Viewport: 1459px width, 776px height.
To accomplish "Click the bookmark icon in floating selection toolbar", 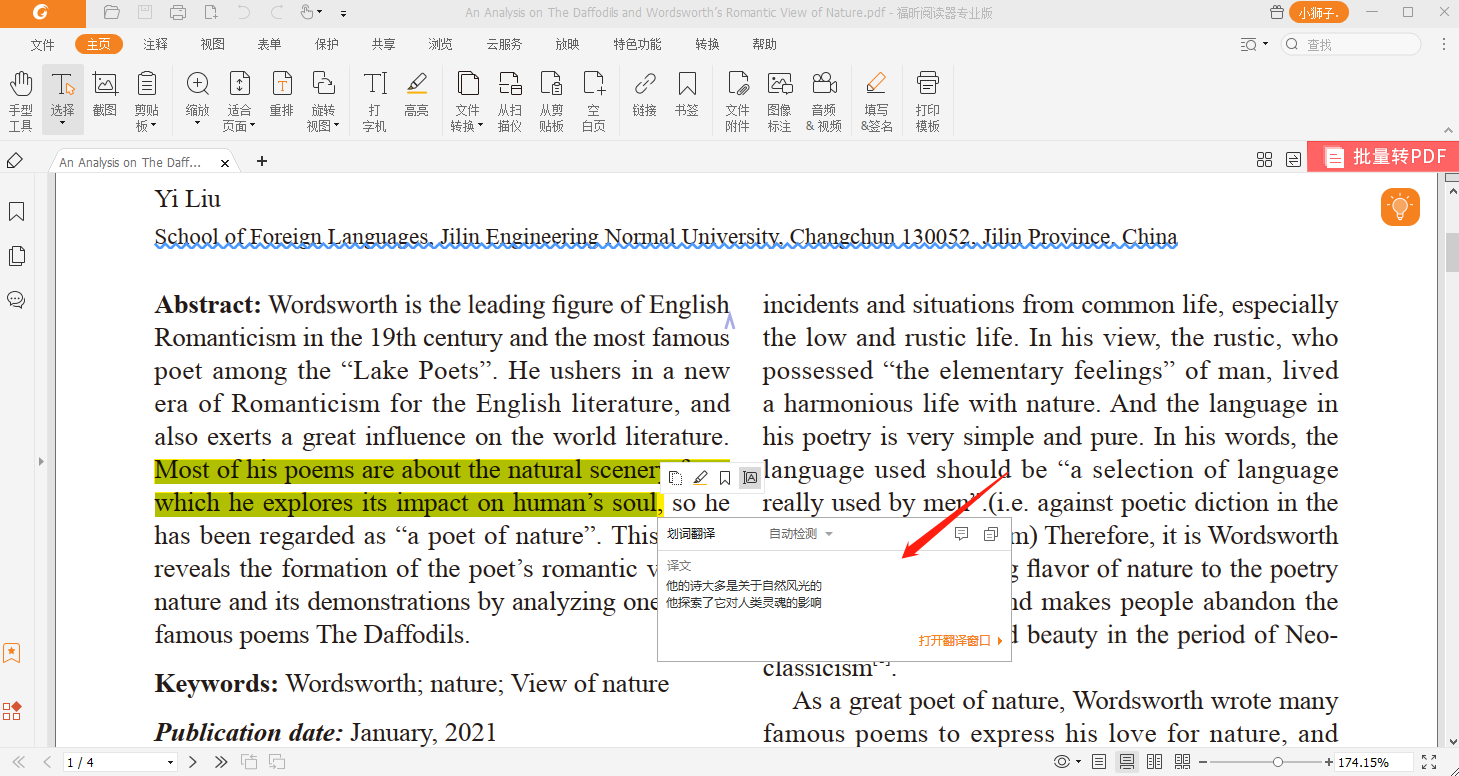I will point(725,478).
